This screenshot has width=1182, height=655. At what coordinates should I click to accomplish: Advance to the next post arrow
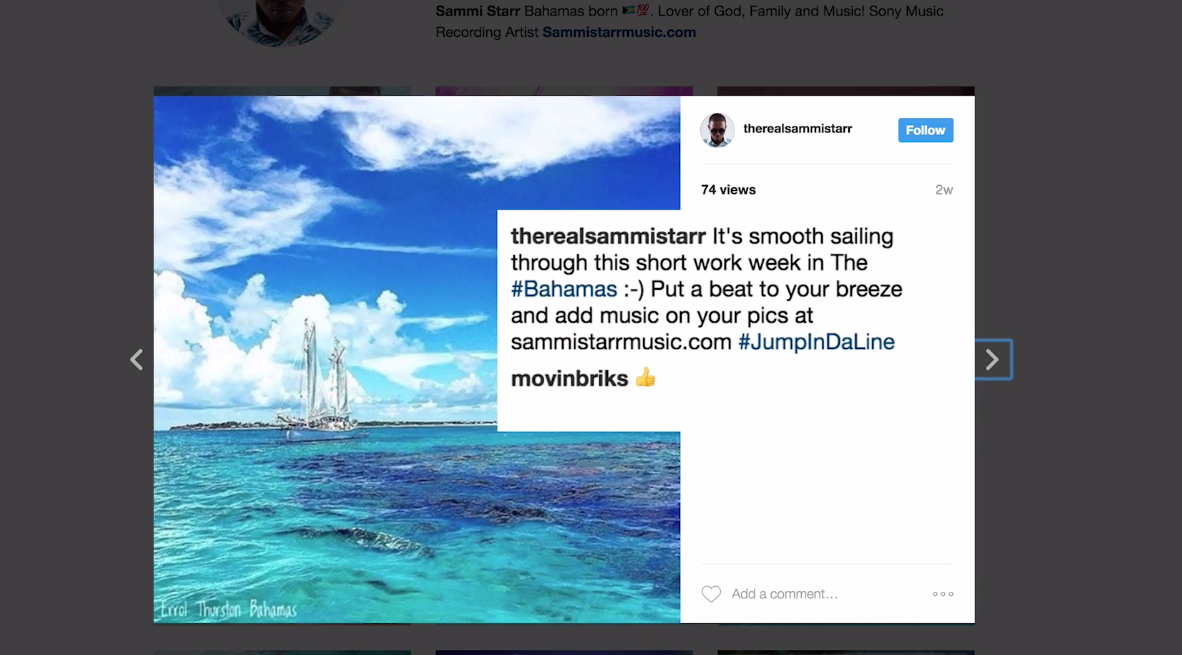tap(993, 360)
